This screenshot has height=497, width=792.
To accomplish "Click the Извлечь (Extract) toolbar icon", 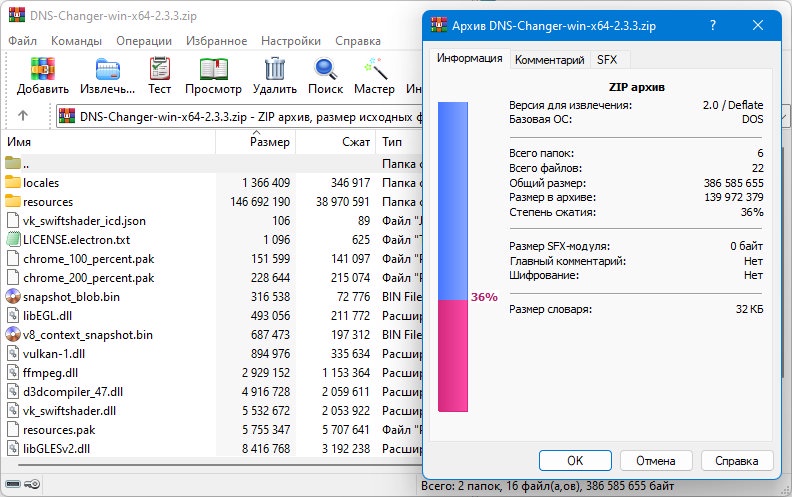I will point(108,69).
